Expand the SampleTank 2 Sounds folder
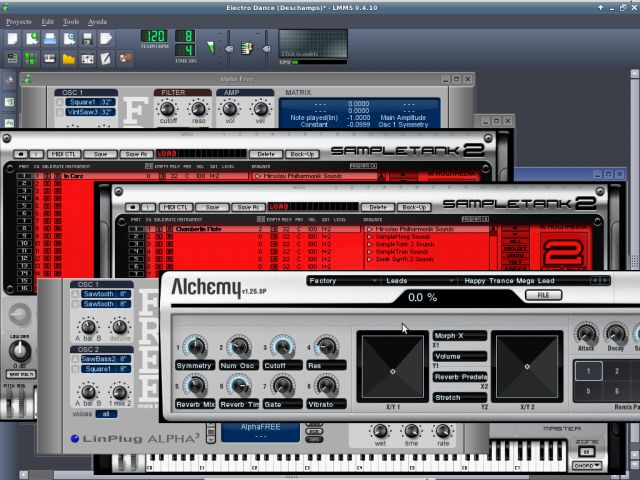 (x=370, y=244)
